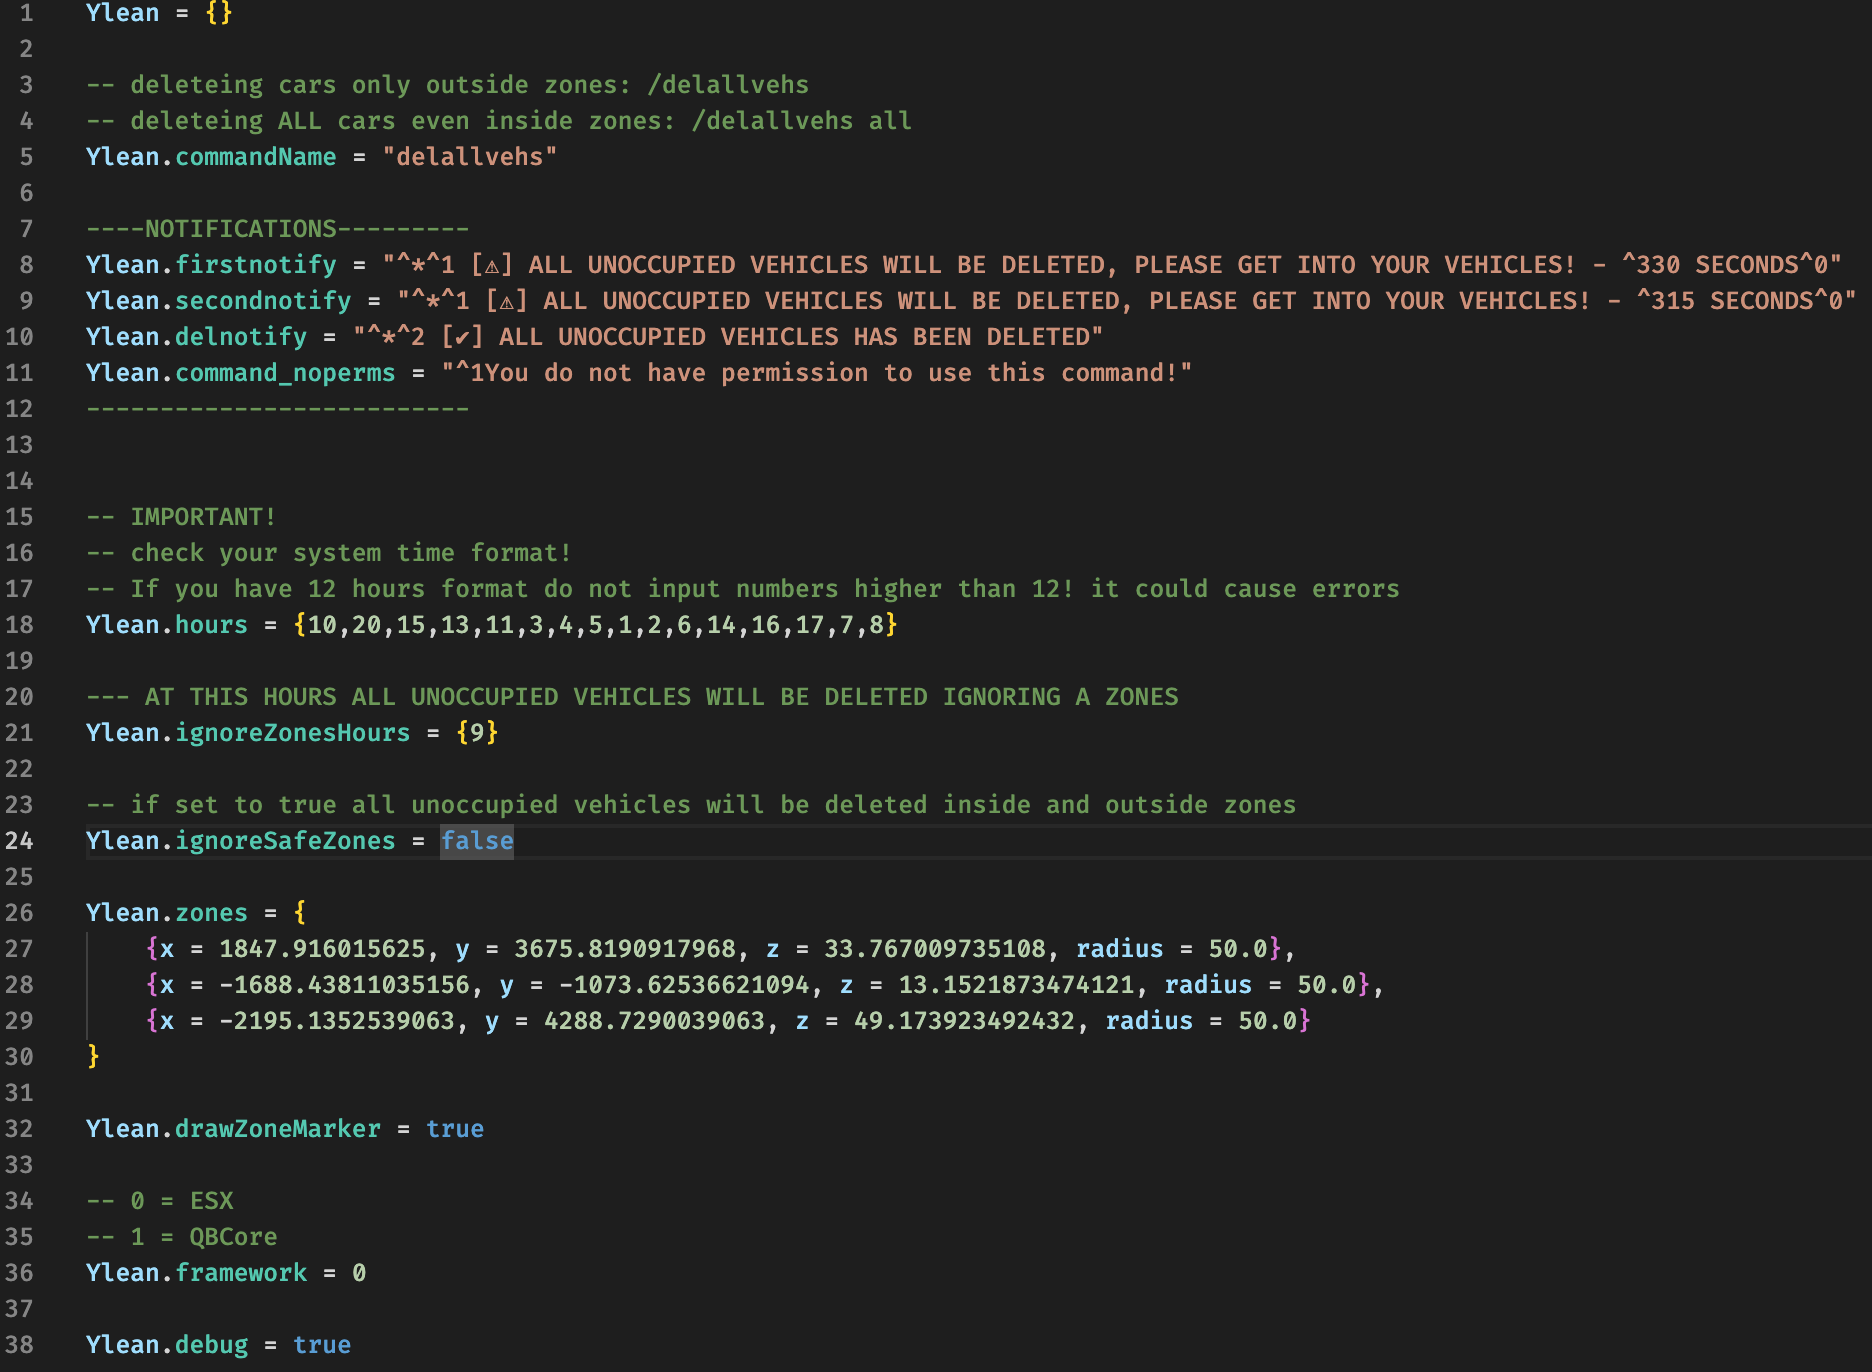Click the drawZoneMarker true value
Image resolution: width=1872 pixels, height=1372 pixels.
coord(455,1129)
